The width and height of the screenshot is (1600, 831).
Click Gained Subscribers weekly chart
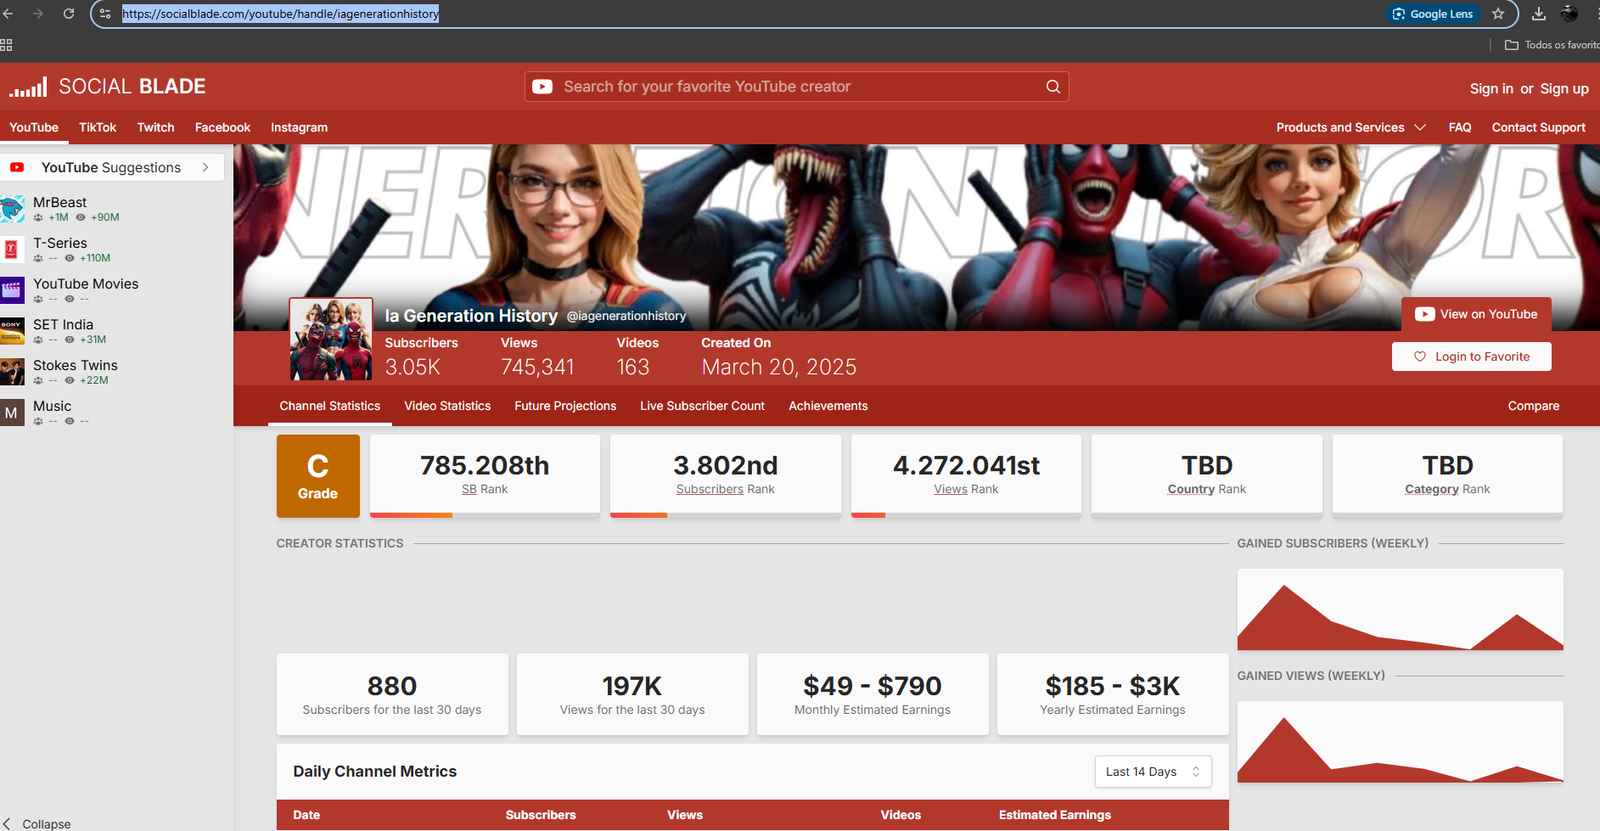coord(1400,610)
